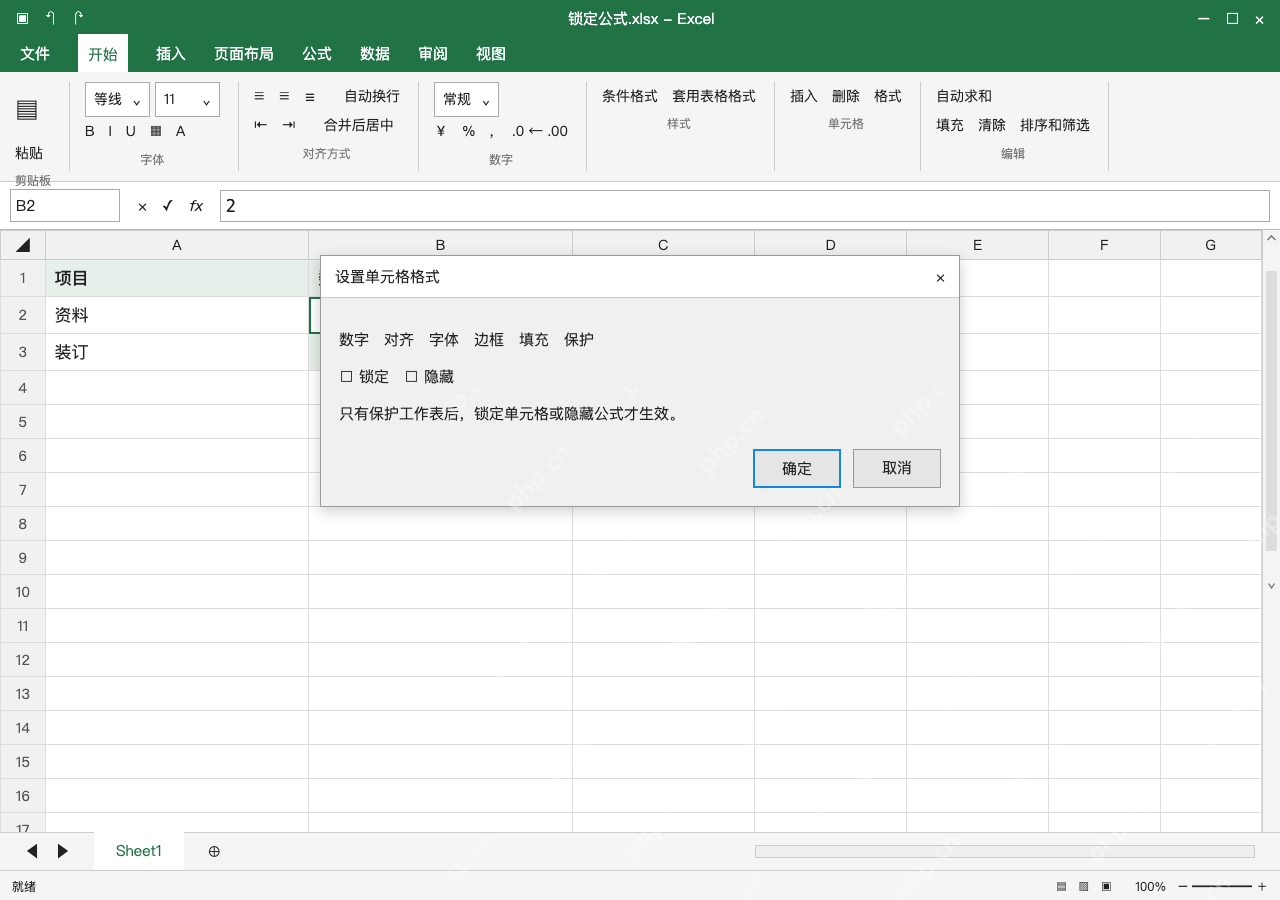Click the 取消 button
The image size is (1280, 900).
897,468
